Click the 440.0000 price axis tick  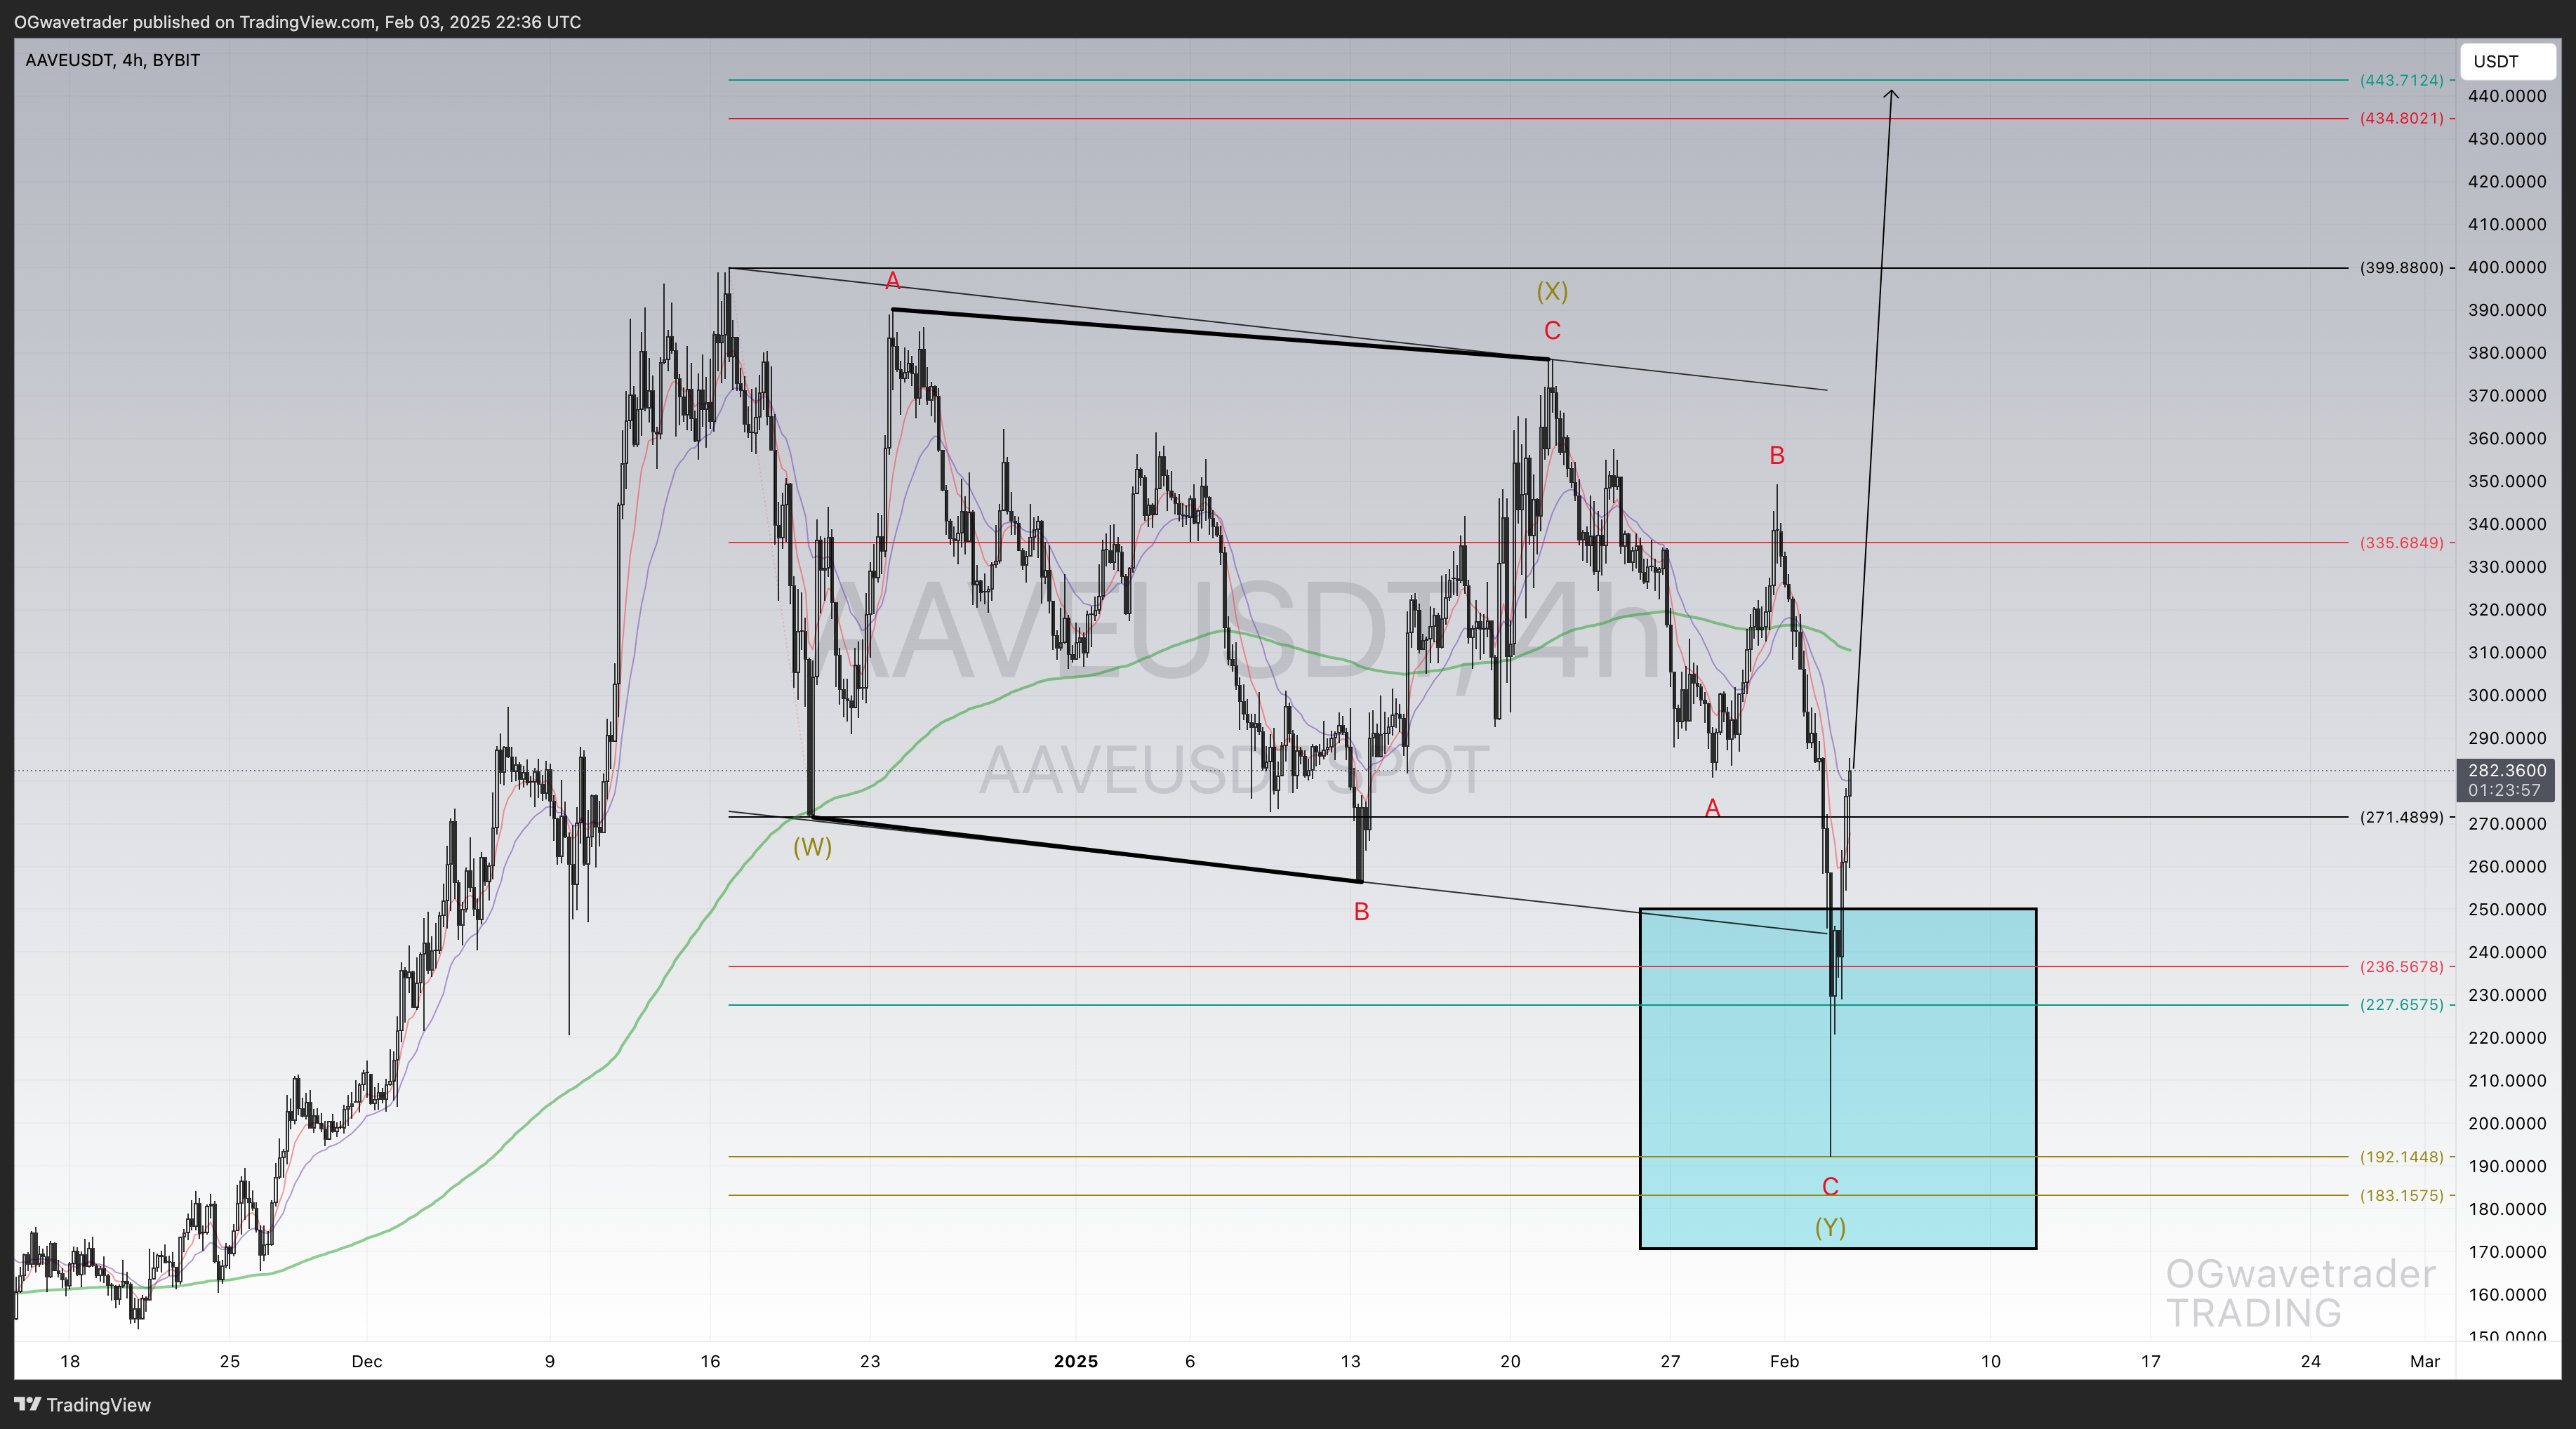(2507, 96)
